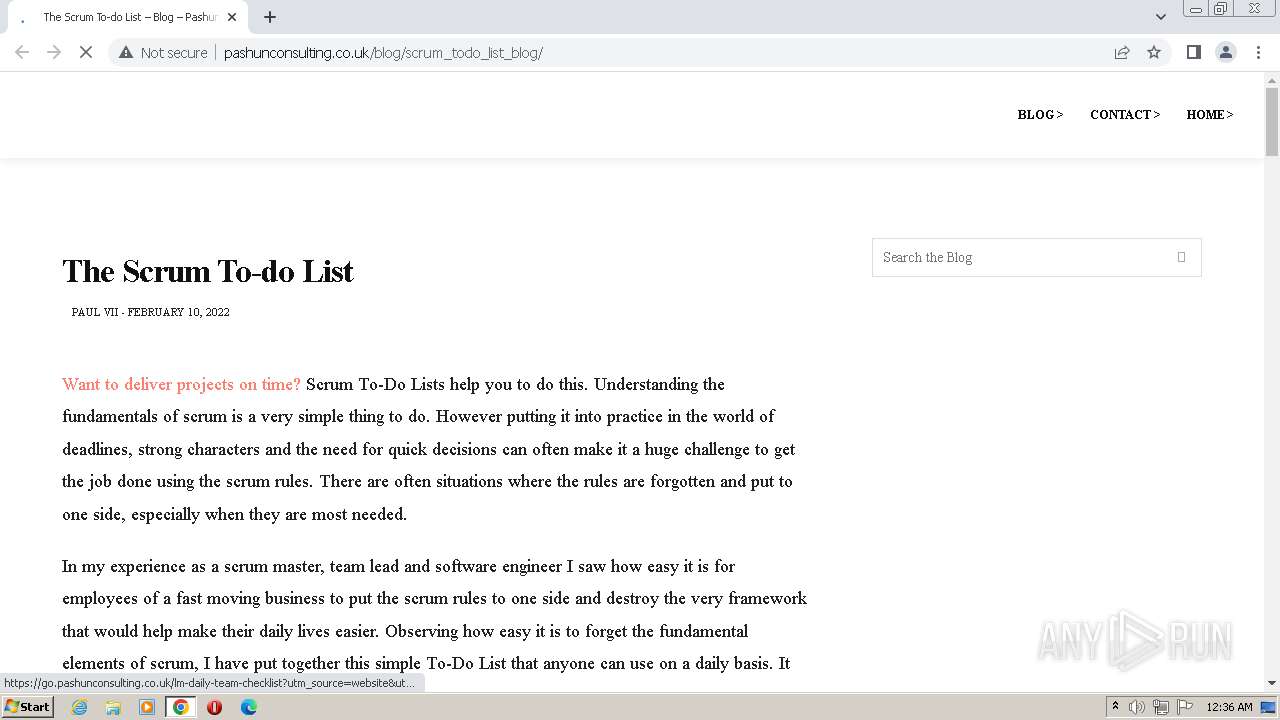Open the volume speaker tray icon
The height and width of the screenshot is (720, 1280).
click(x=1137, y=707)
